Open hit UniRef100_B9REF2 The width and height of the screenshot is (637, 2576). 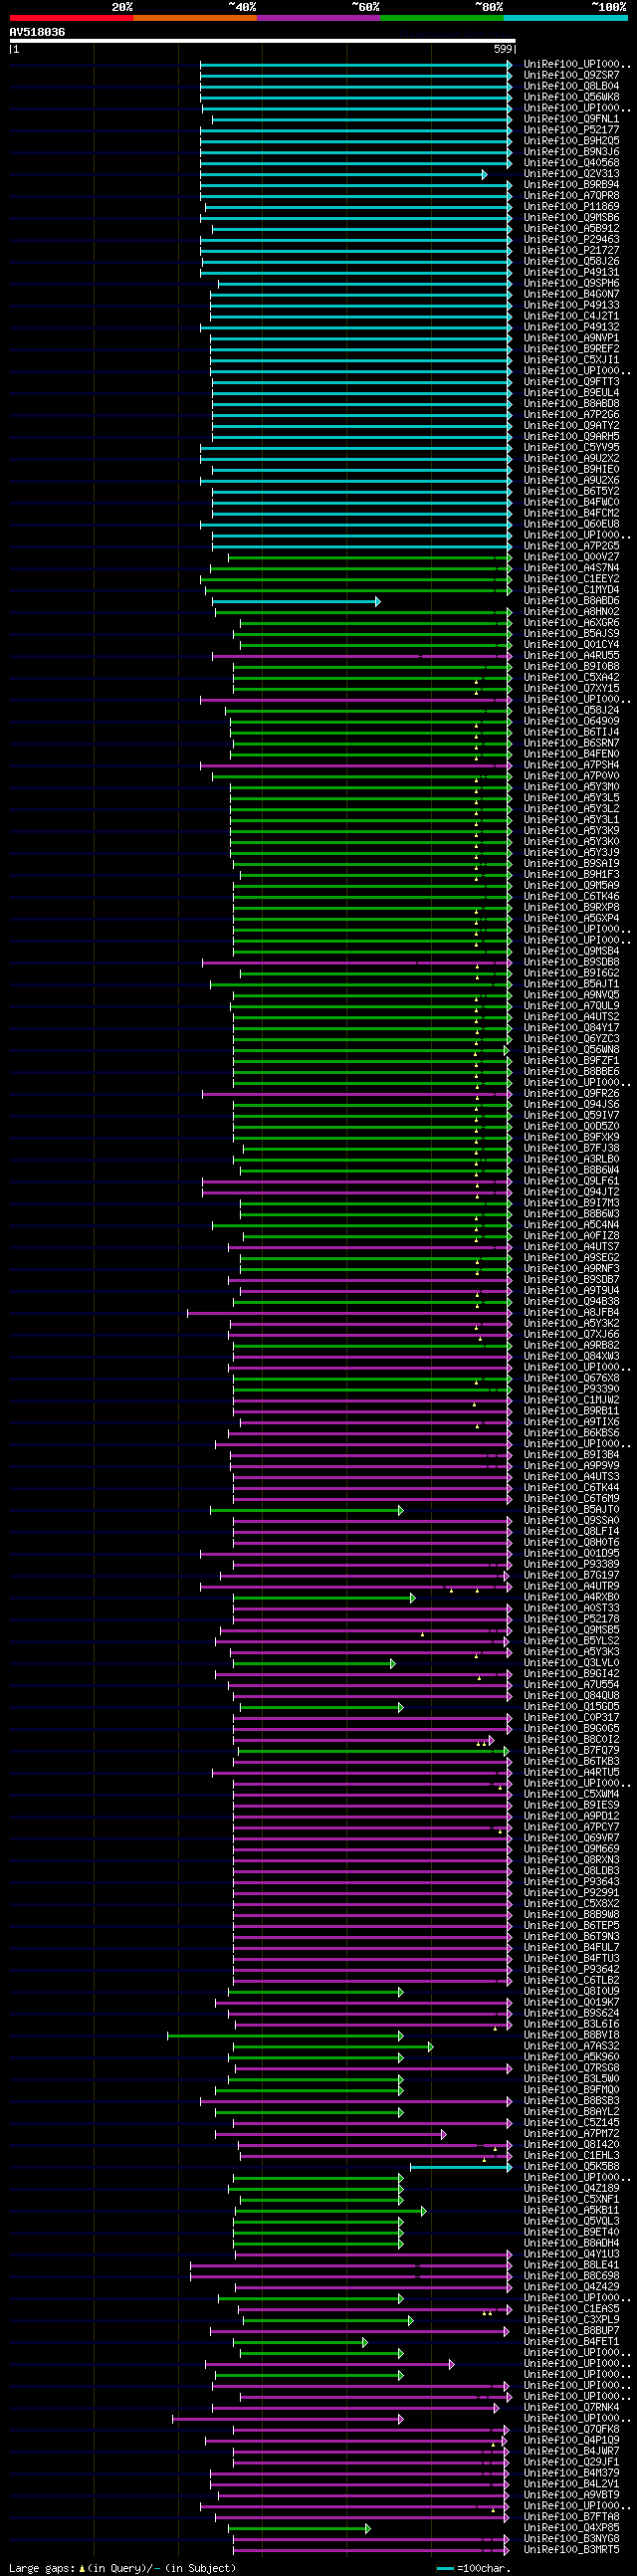(571, 349)
